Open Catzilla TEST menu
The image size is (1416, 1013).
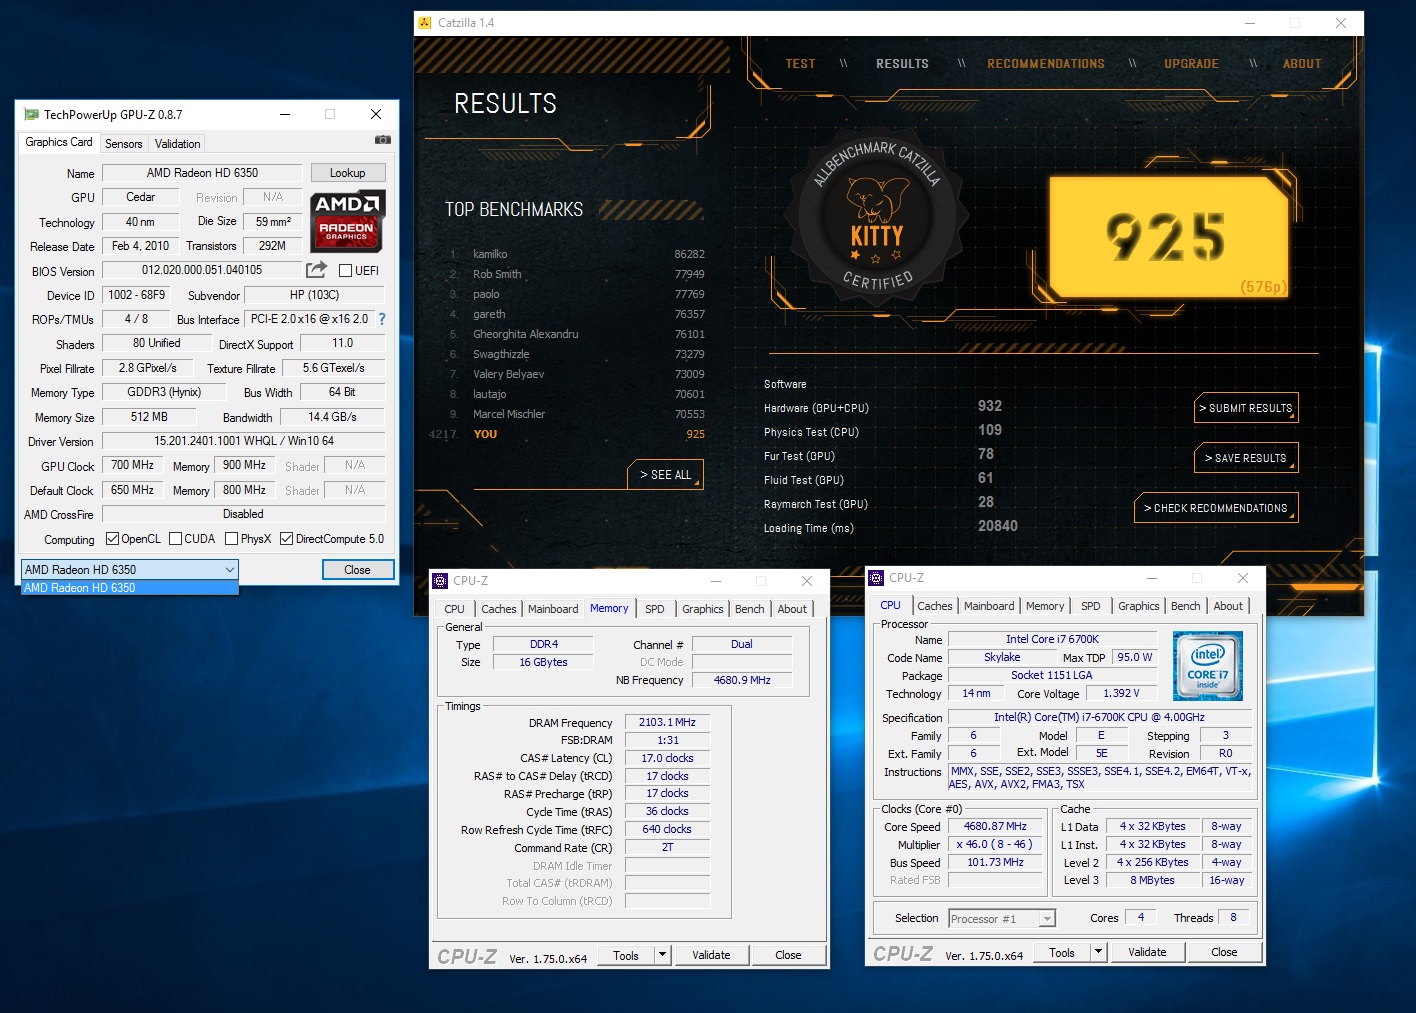click(800, 63)
